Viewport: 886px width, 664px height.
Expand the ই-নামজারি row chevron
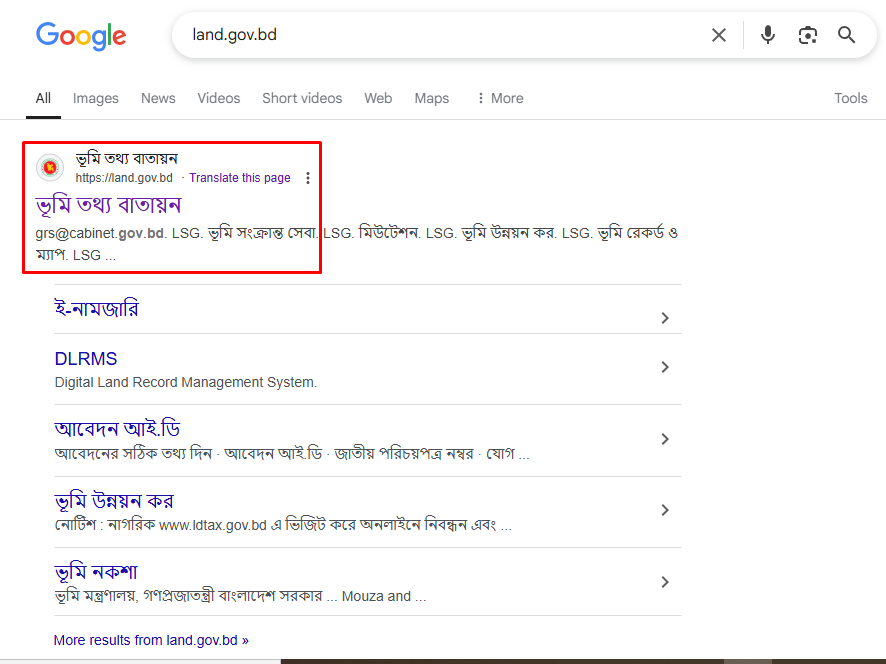665,318
